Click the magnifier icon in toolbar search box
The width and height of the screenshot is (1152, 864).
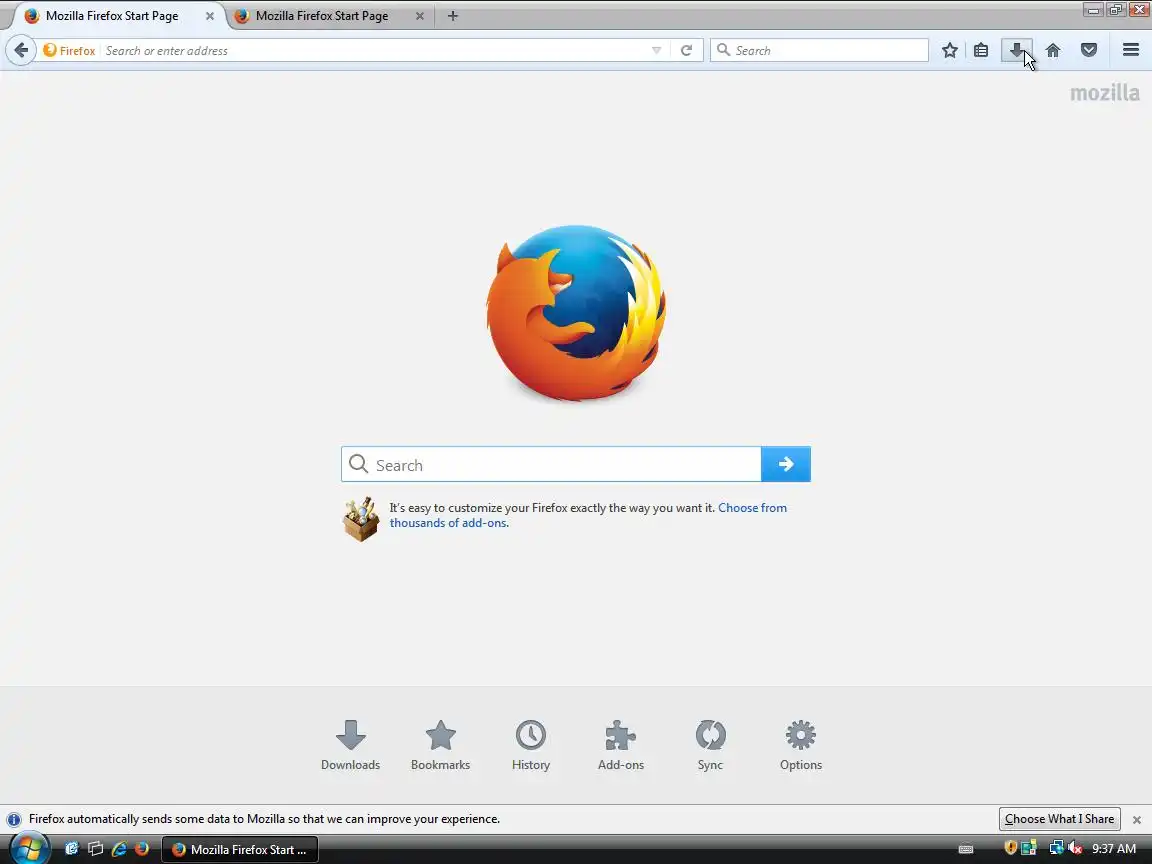click(x=723, y=49)
